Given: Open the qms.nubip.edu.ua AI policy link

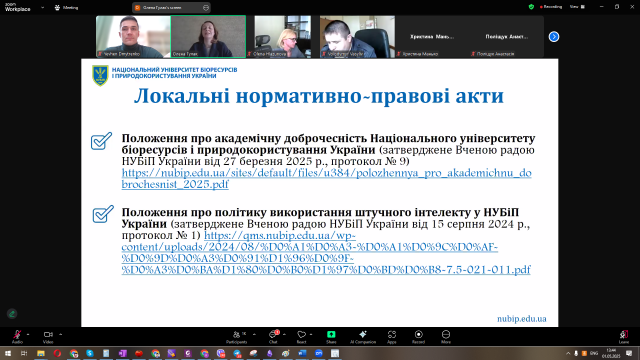Looking at the screenshot, I should tap(326, 253).
